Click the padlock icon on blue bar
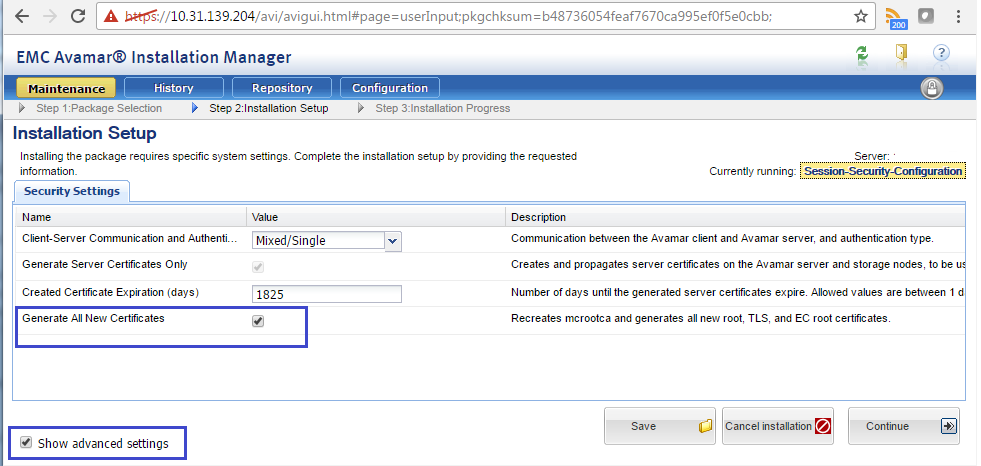Screen dimensions: 981x466 tap(931, 88)
